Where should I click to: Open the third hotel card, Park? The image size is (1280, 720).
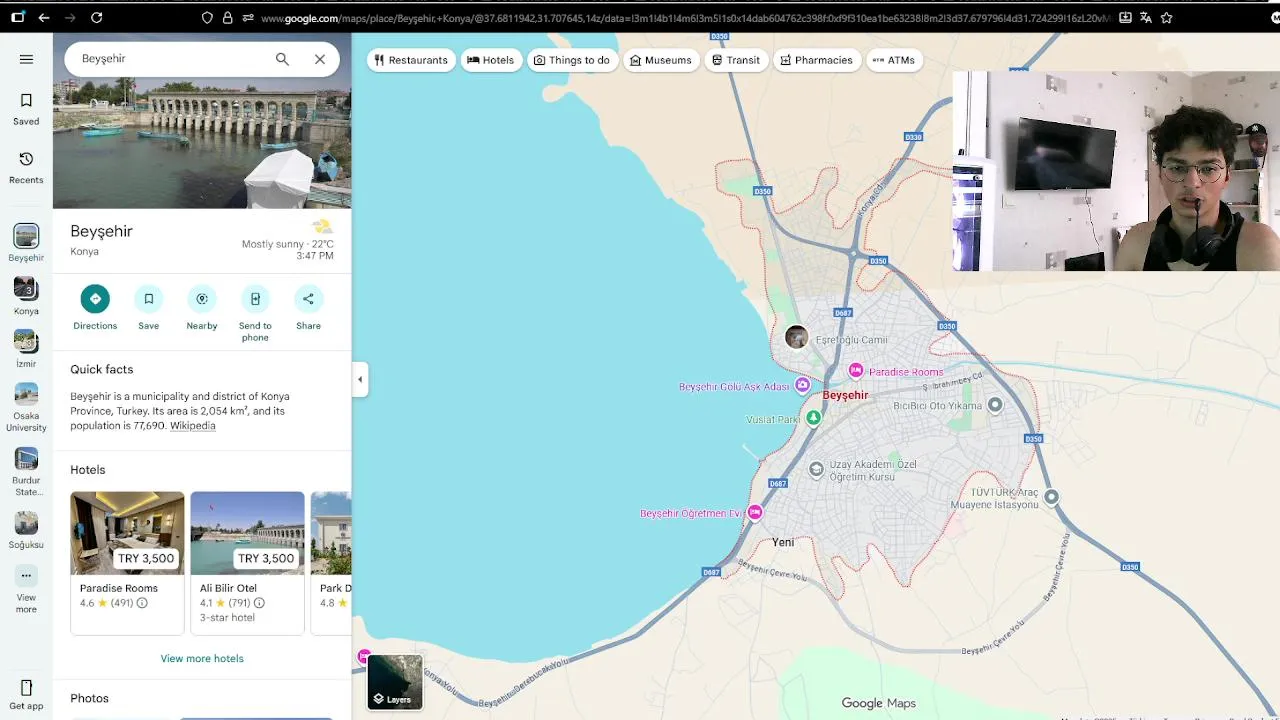point(331,562)
